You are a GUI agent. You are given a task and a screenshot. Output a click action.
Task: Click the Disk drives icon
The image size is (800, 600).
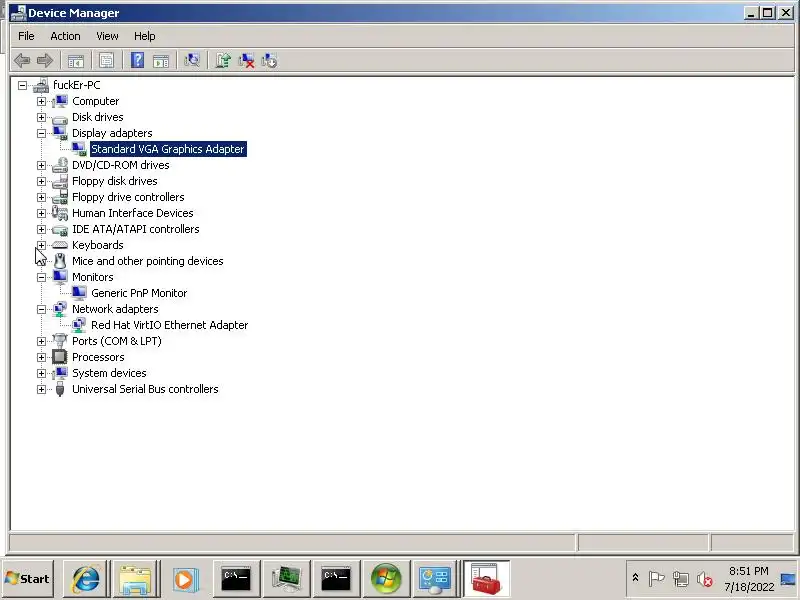pyautogui.click(x=60, y=118)
